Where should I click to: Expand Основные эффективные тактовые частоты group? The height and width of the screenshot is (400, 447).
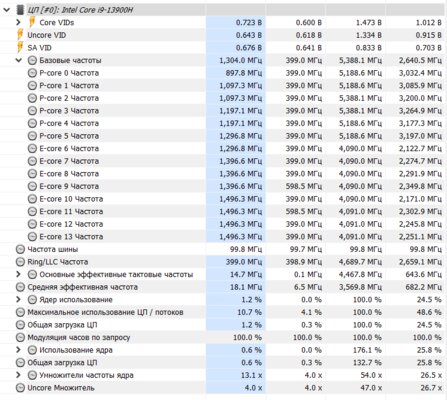(19, 274)
